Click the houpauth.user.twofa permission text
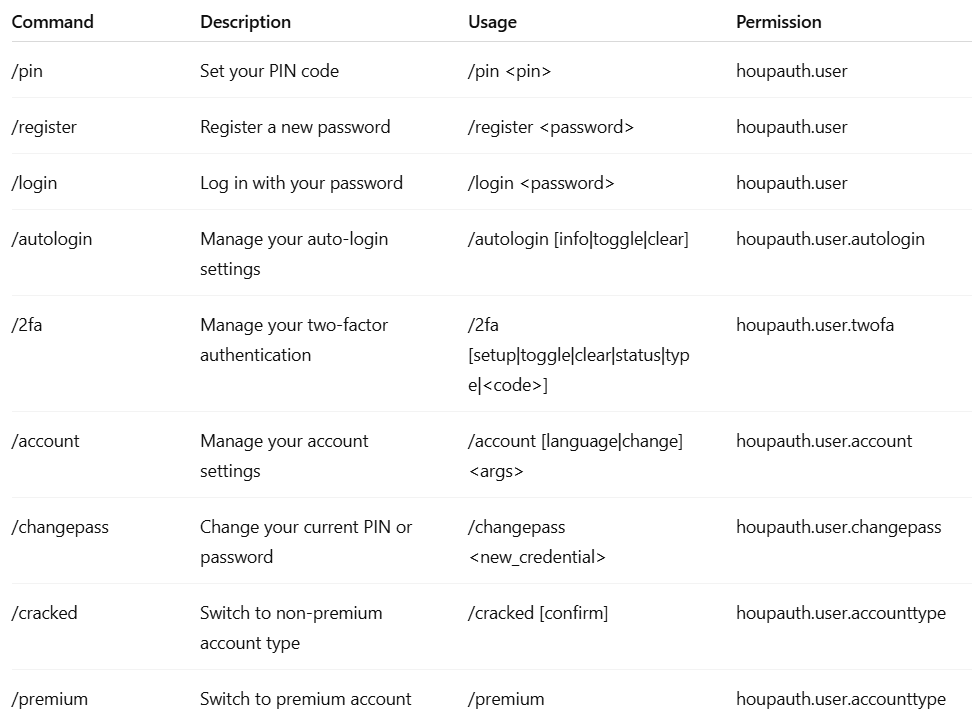 click(x=815, y=325)
